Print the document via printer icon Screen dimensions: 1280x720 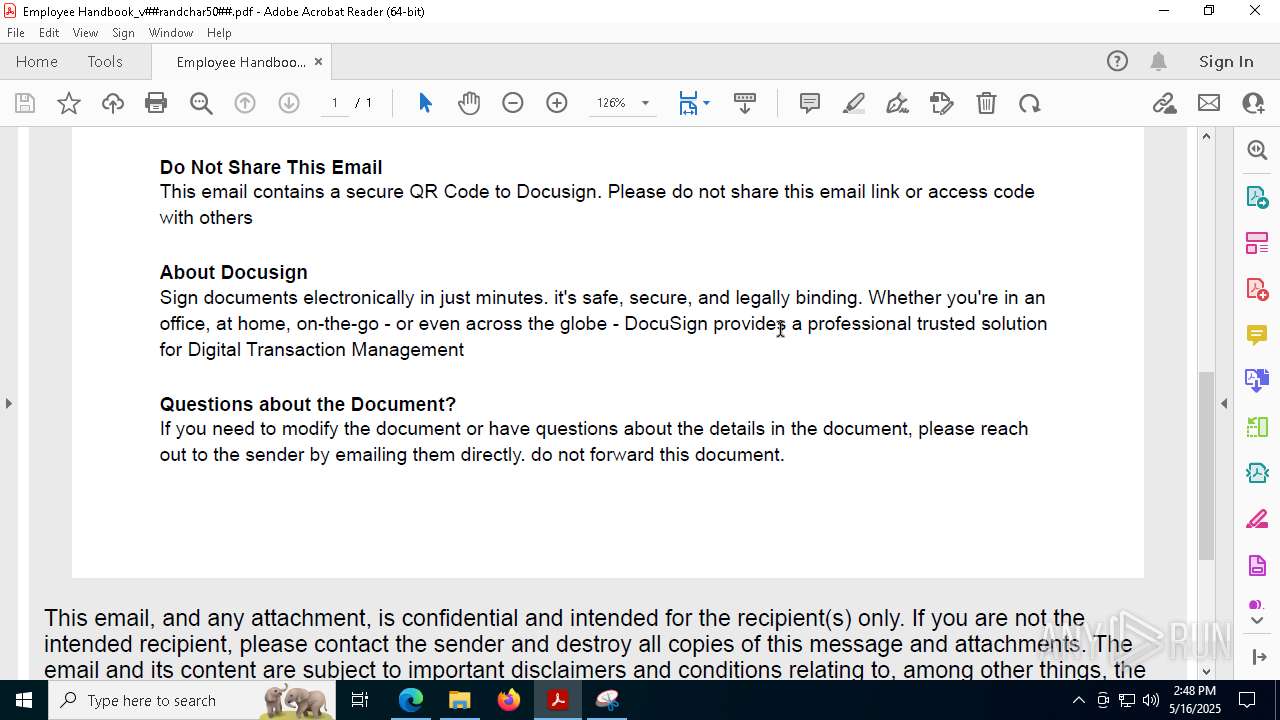(156, 103)
